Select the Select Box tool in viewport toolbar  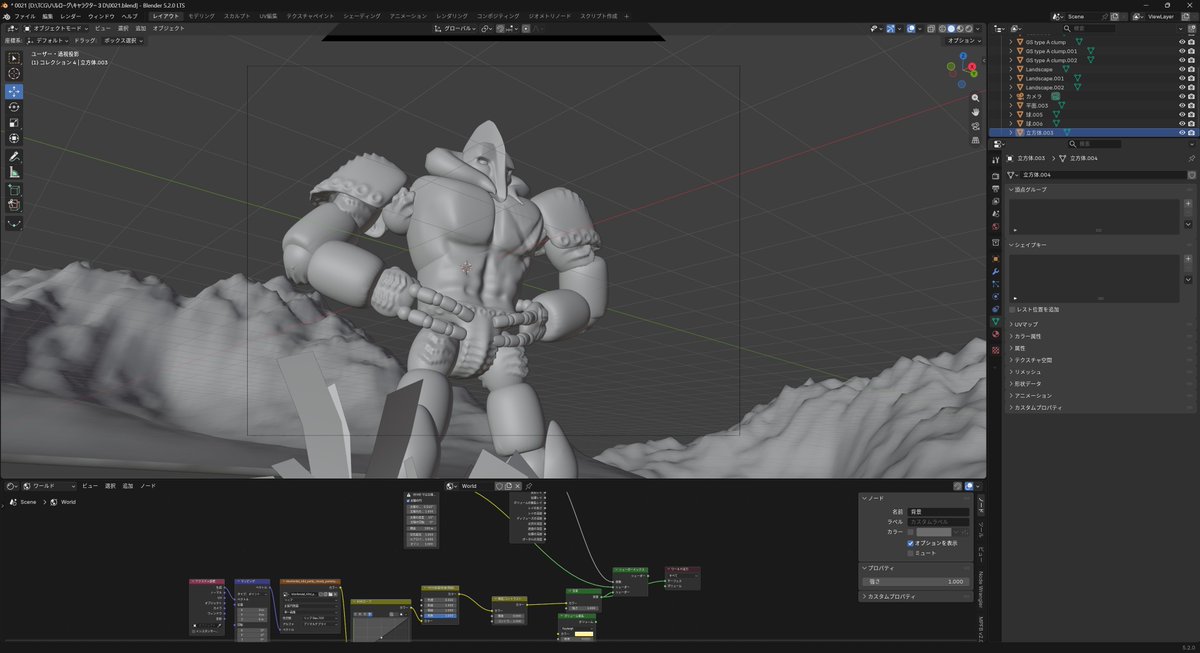14,59
